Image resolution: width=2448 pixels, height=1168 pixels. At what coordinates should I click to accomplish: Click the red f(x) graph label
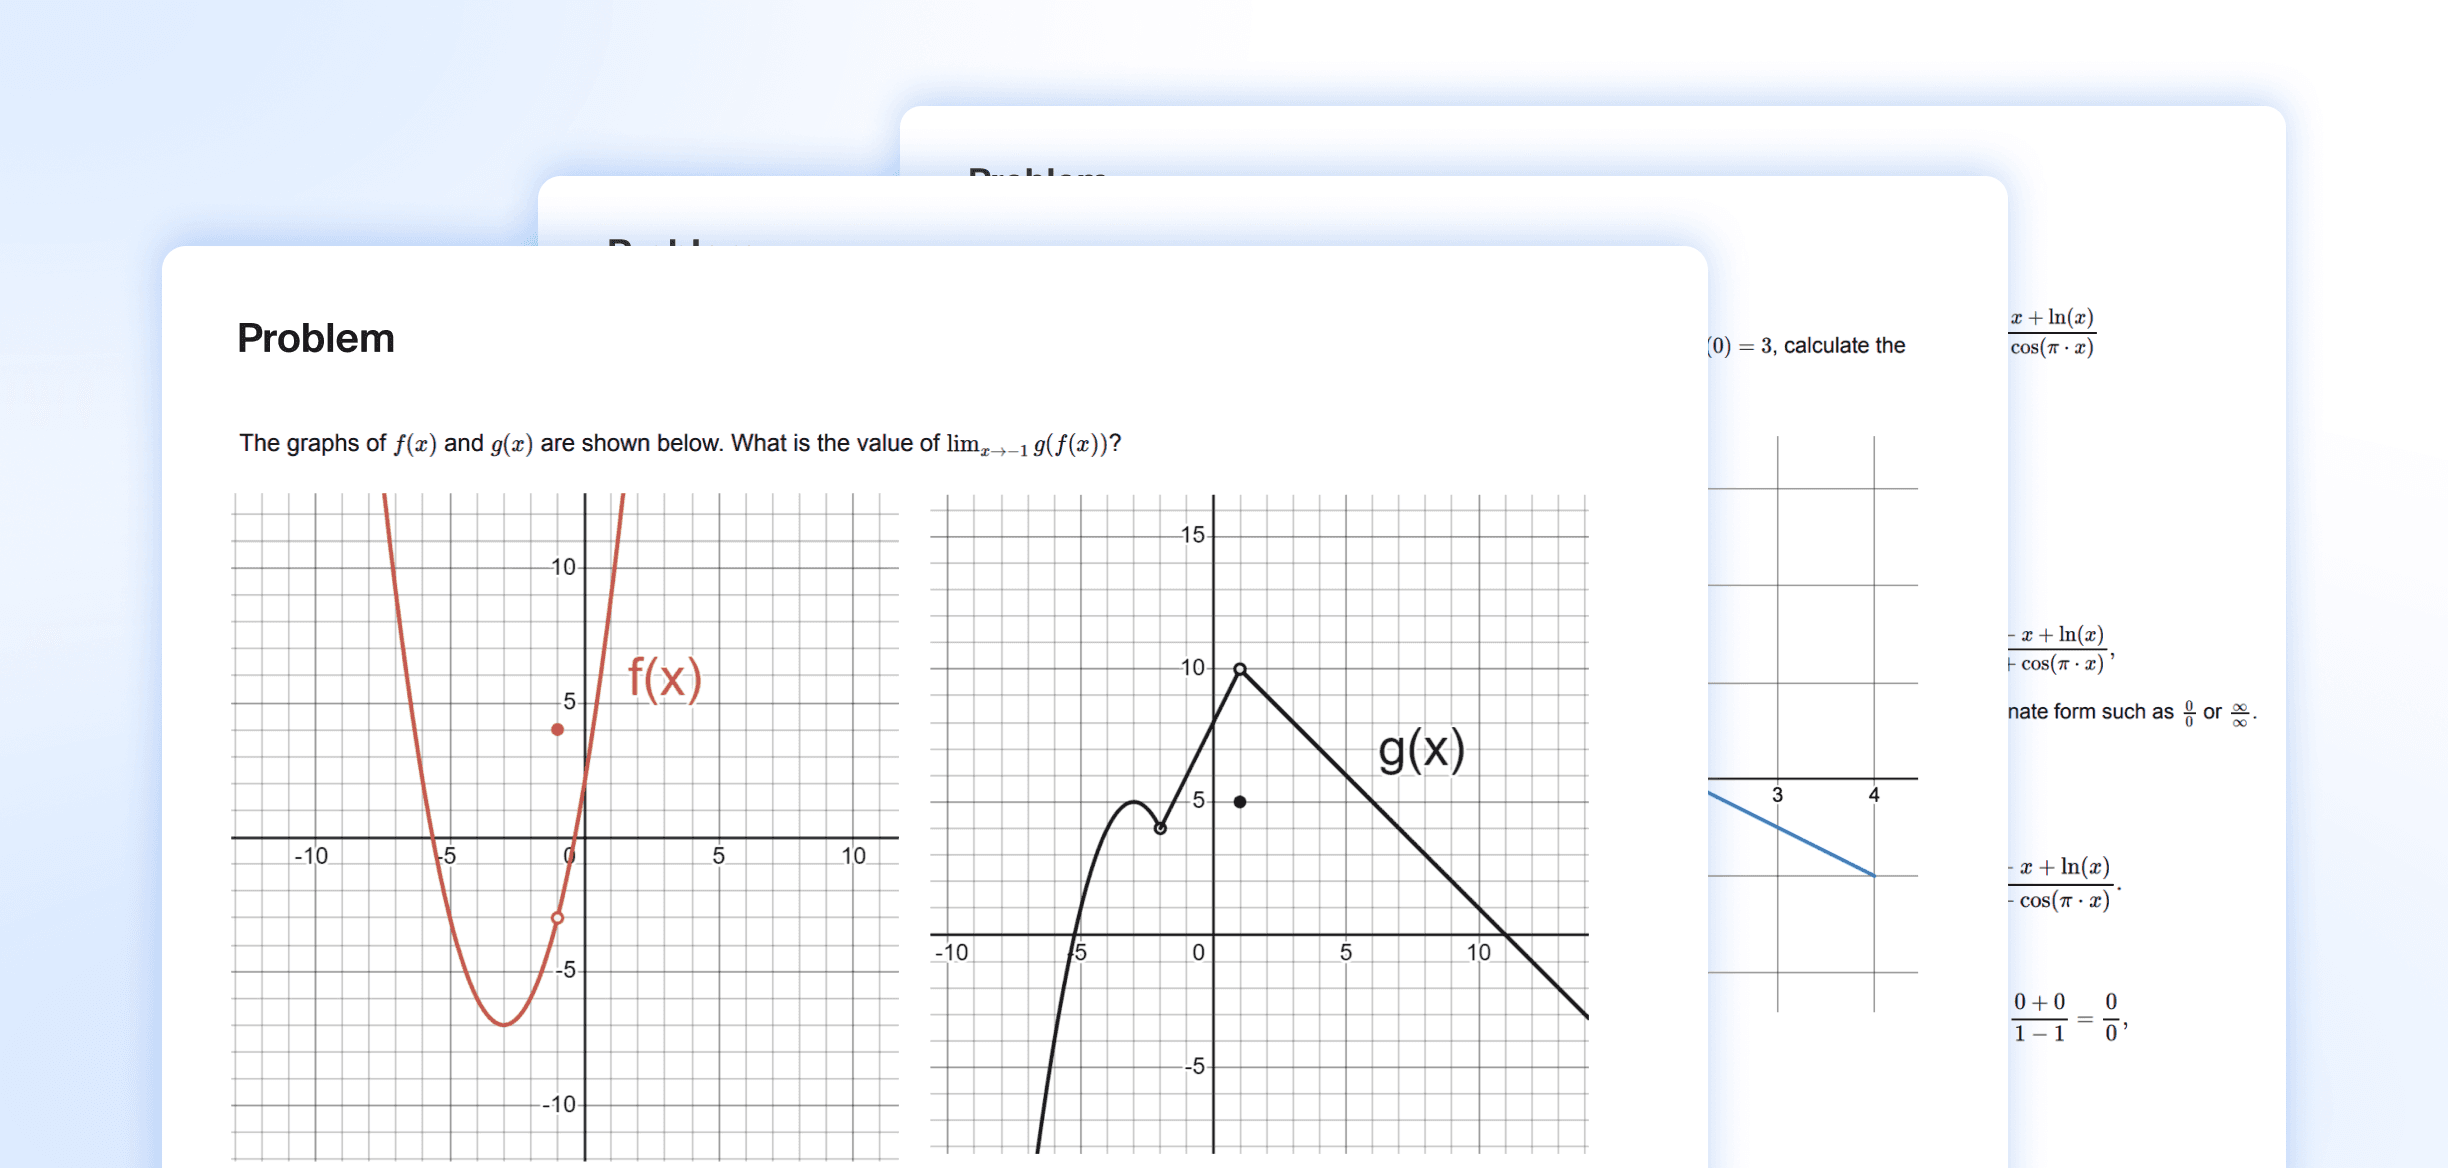click(x=664, y=679)
